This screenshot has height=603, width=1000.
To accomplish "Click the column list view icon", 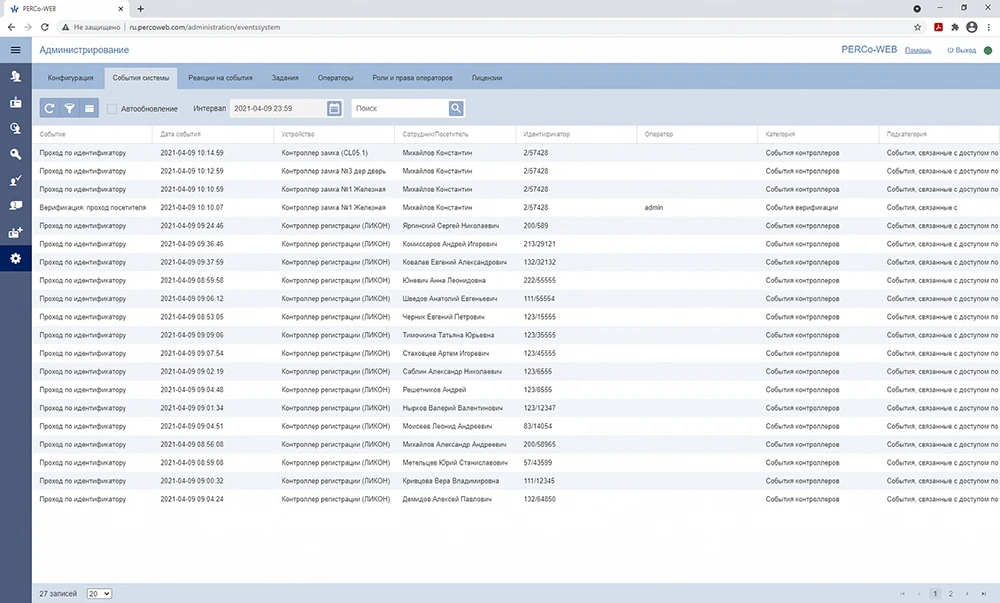I will pyautogui.click(x=89, y=108).
